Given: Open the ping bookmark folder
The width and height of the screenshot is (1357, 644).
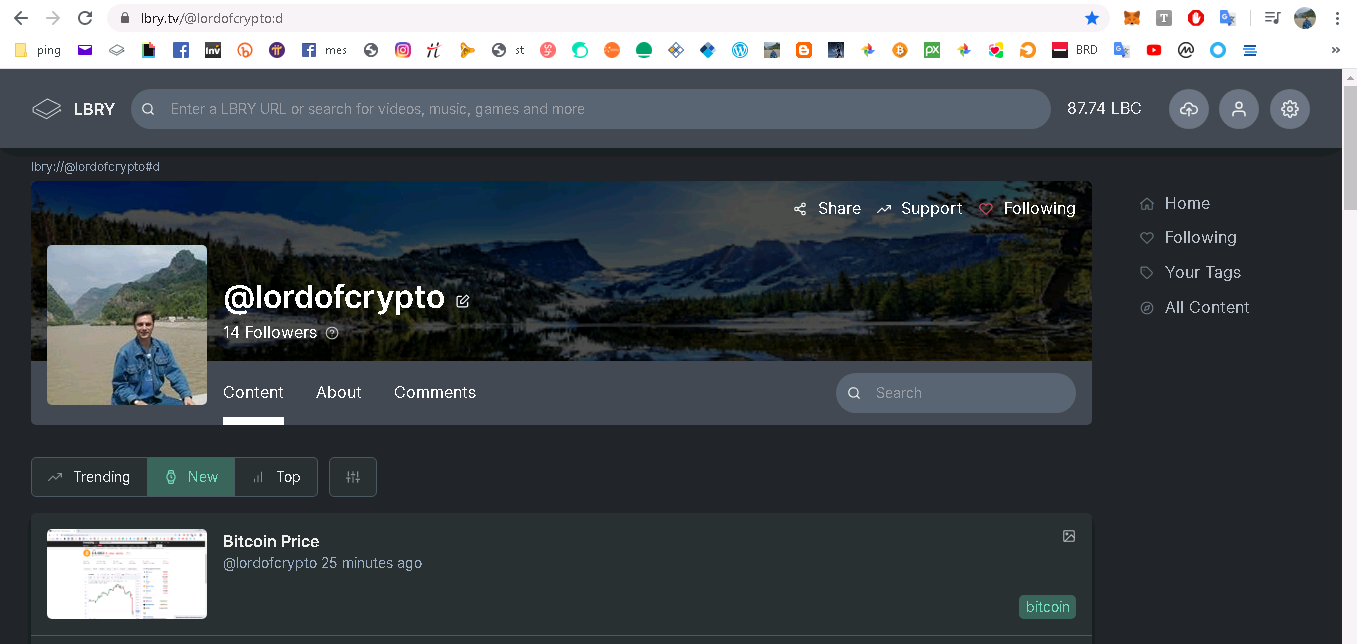Looking at the screenshot, I should 38,50.
